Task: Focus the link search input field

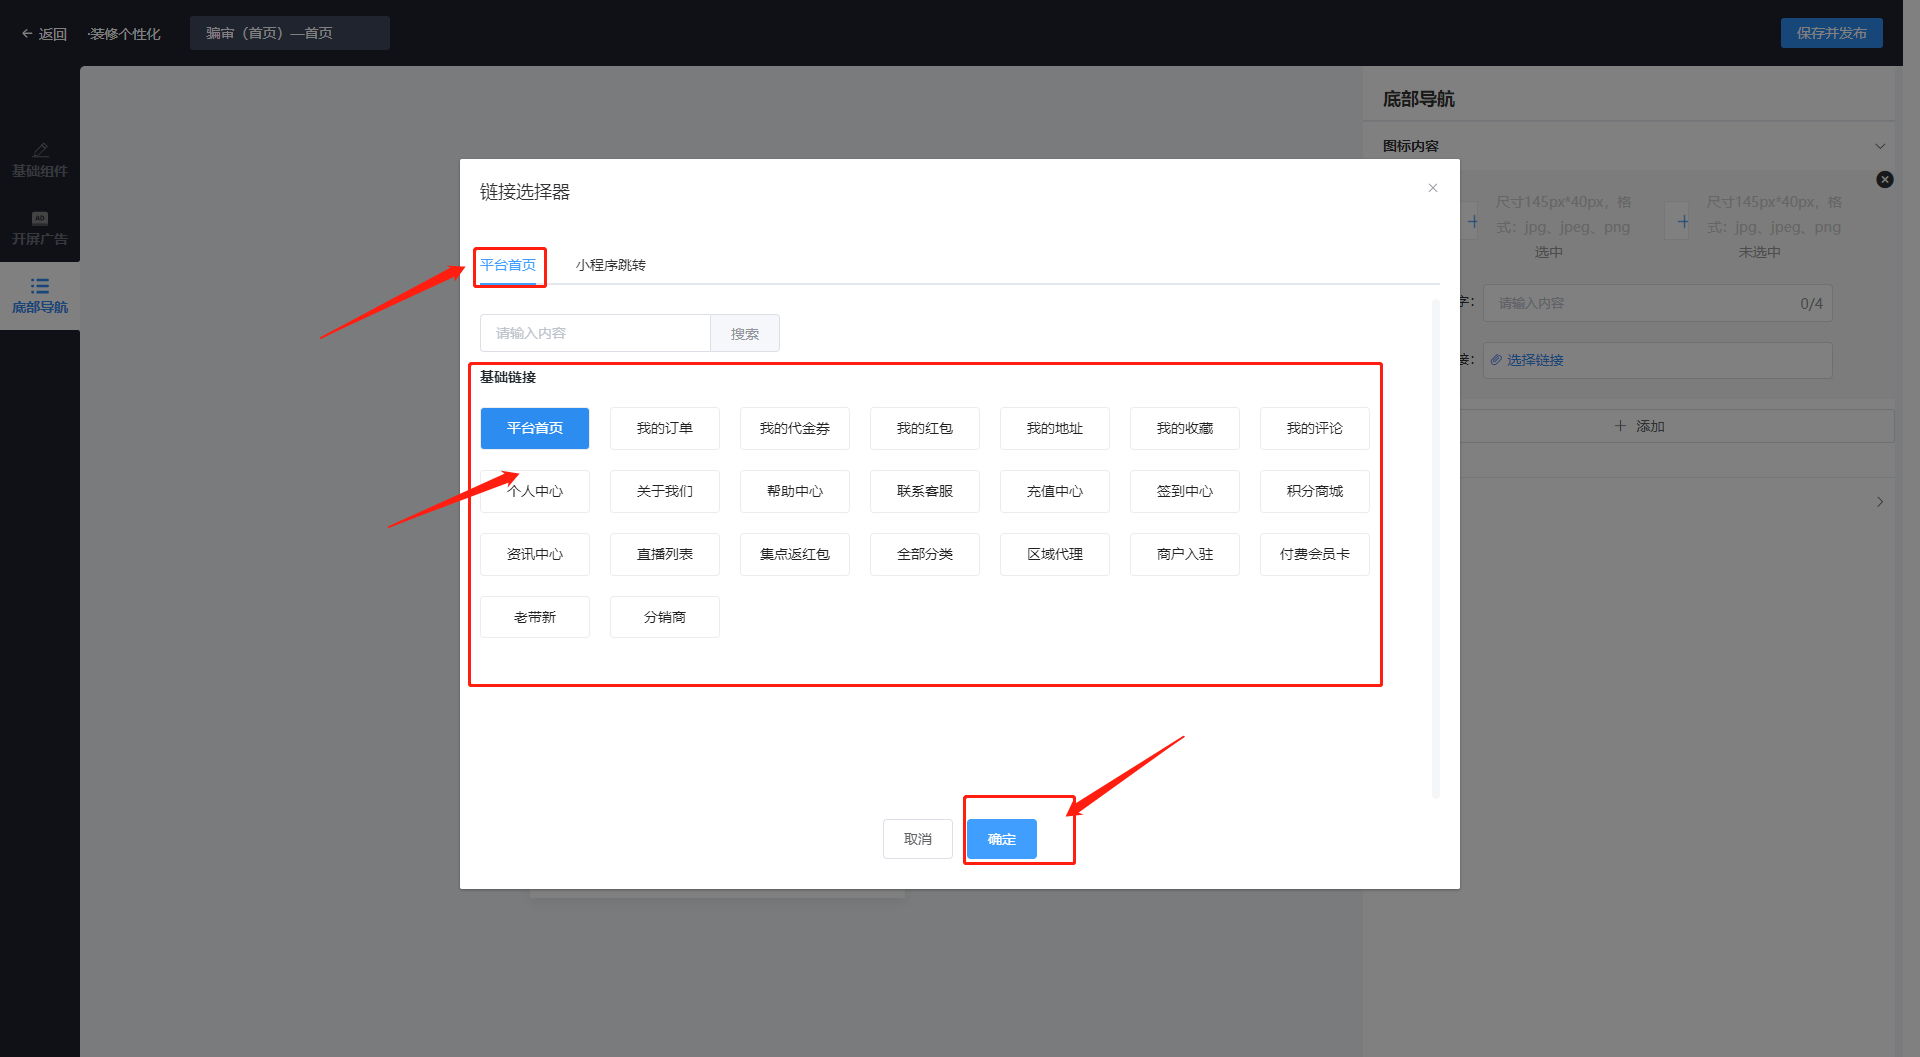Action: click(595, 334)
